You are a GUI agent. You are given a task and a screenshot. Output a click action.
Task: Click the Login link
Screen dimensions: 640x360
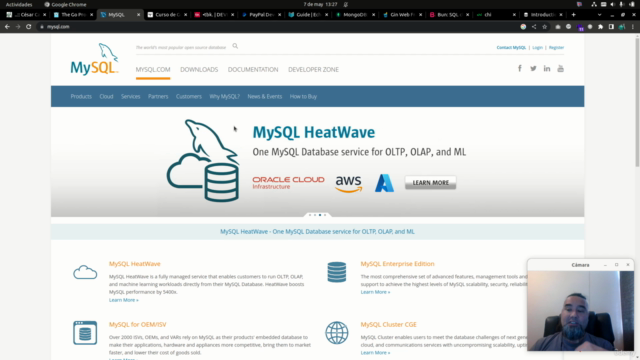[538, 47]
